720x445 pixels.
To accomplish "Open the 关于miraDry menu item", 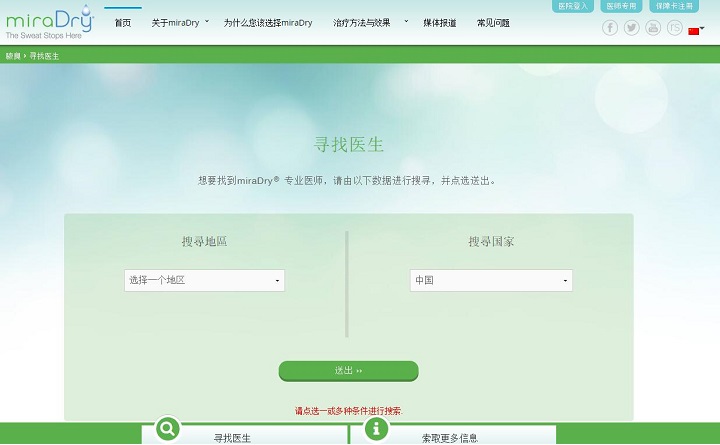I will pos(175,23).
